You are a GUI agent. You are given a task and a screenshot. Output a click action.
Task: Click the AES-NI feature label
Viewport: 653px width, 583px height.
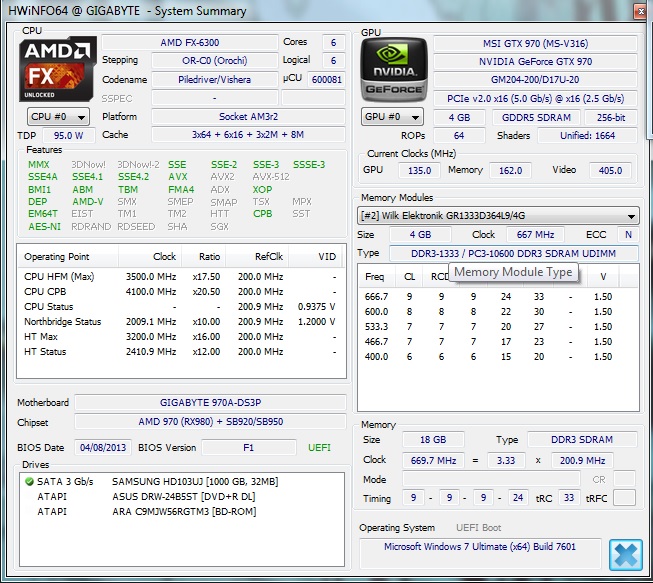click(x=44, y=227)
